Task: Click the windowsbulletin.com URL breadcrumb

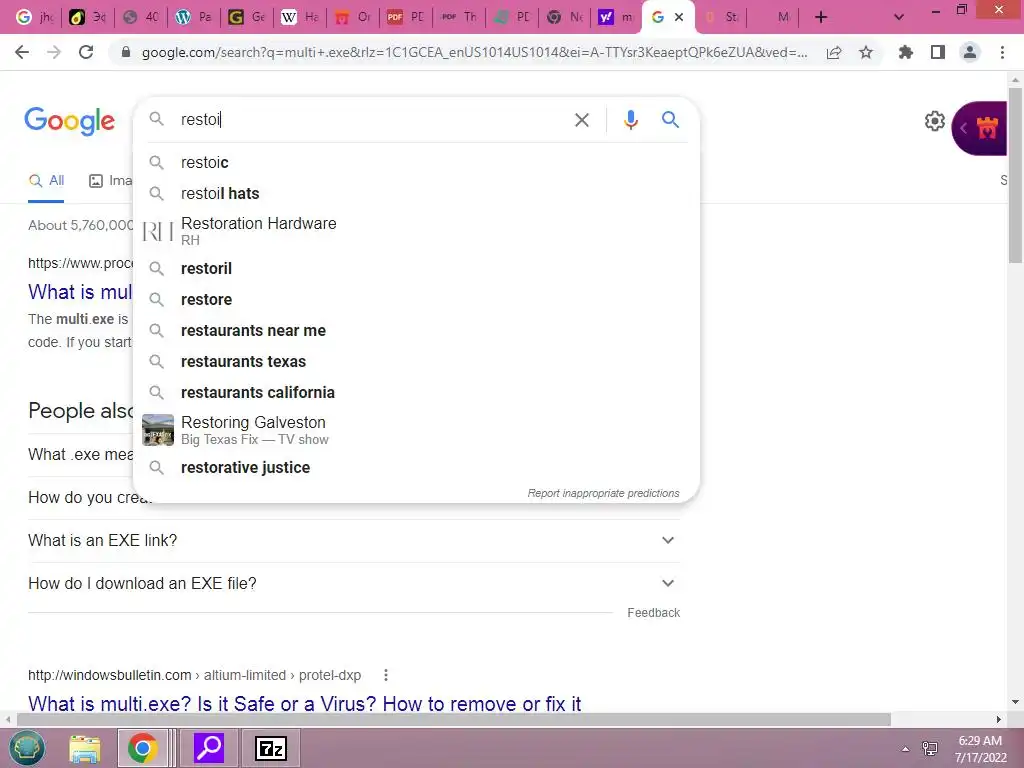Action: click(194, 675)
